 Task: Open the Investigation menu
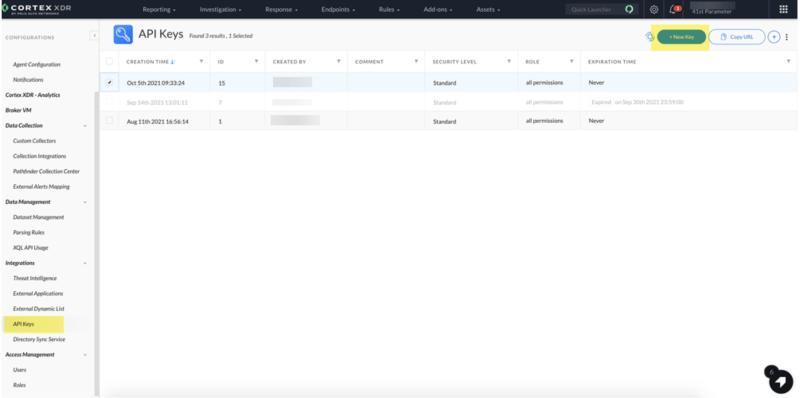(220, 10)
